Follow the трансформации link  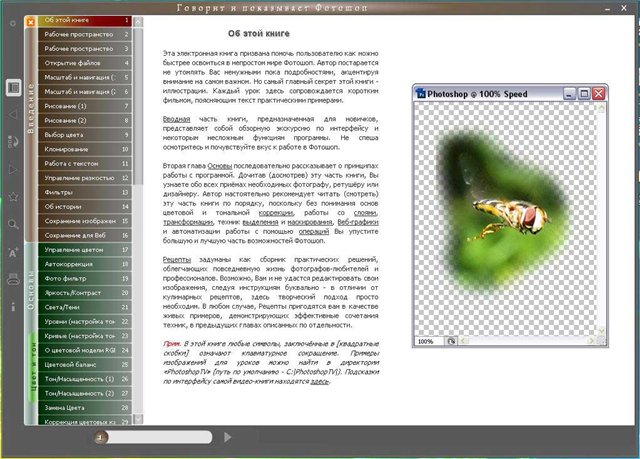188,222
